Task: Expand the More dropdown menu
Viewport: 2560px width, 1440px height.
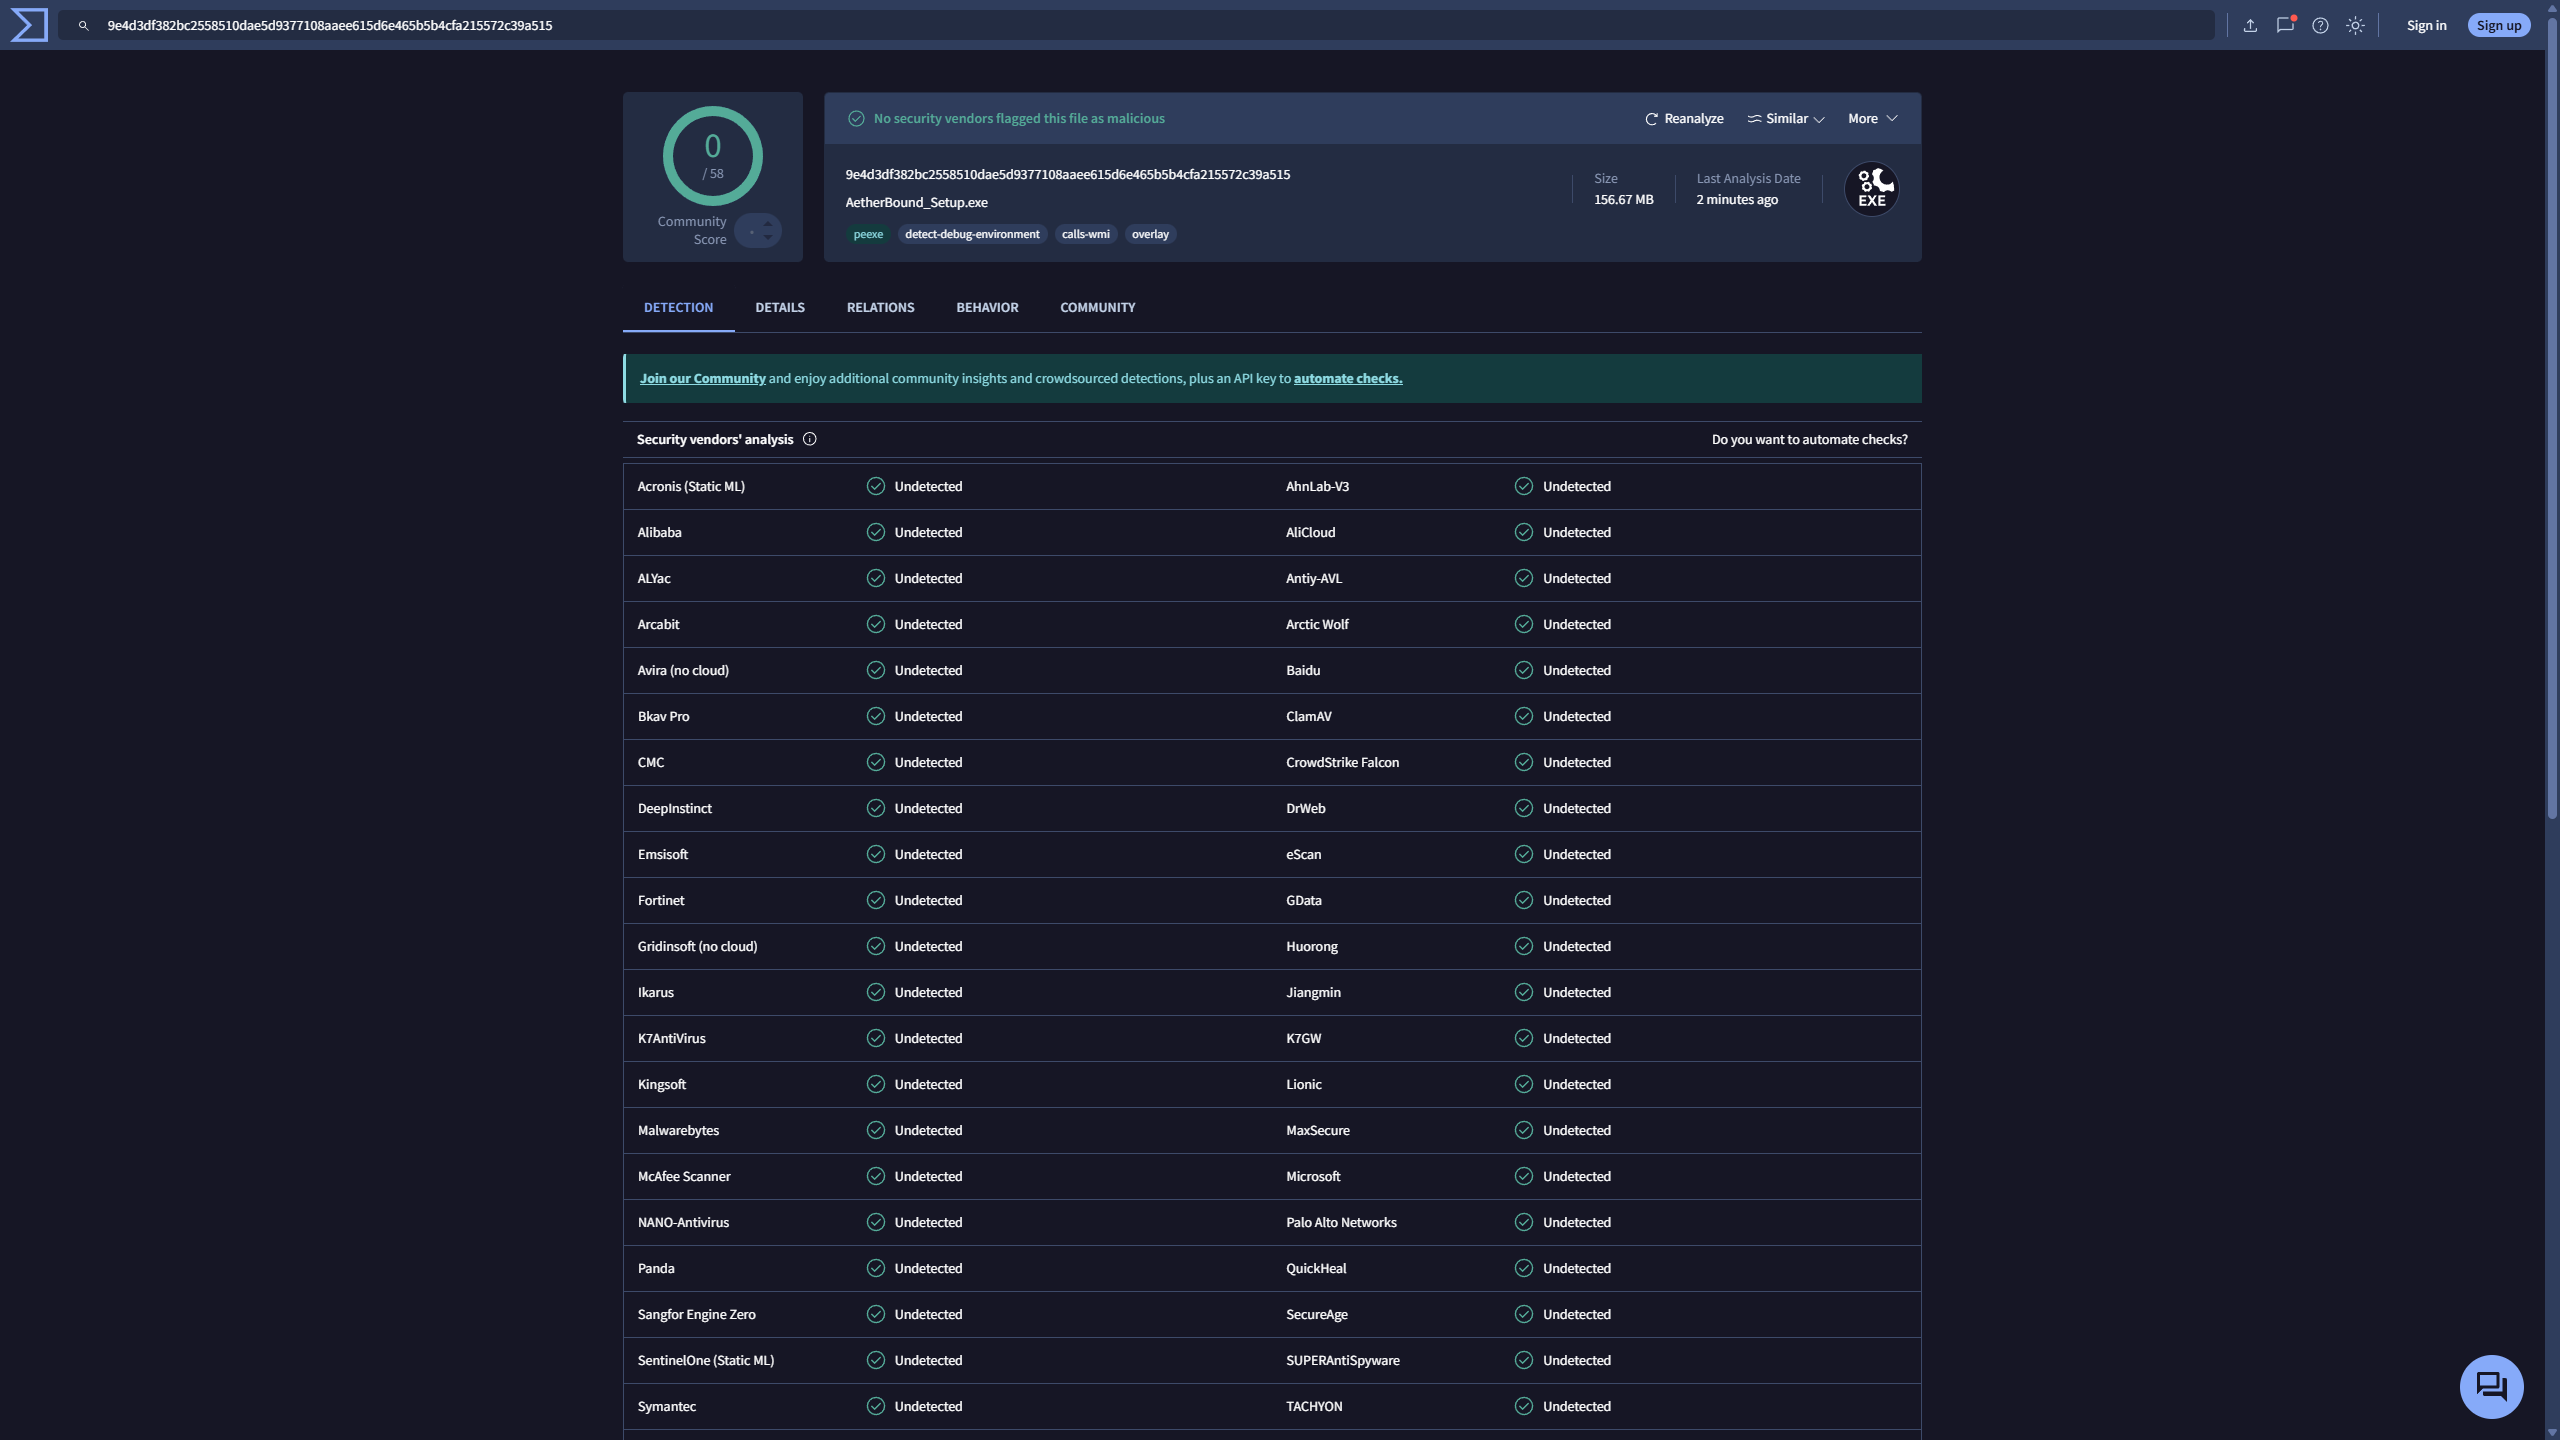Action: pyautogui.click(x=1872, y=118)
